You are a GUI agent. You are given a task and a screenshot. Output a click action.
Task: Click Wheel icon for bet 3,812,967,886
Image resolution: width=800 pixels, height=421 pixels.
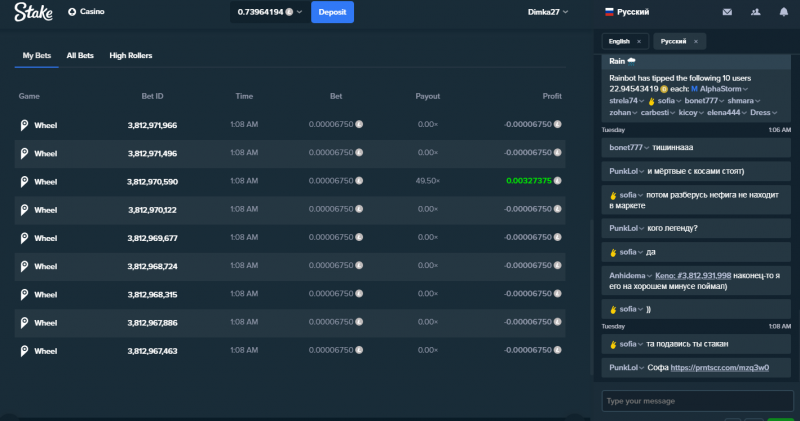click(x=24, y=323)
